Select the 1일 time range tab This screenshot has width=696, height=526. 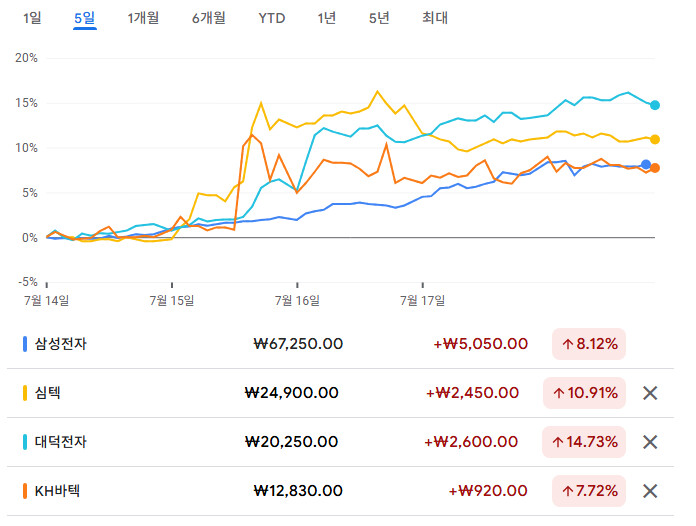[x=33, y=17]
